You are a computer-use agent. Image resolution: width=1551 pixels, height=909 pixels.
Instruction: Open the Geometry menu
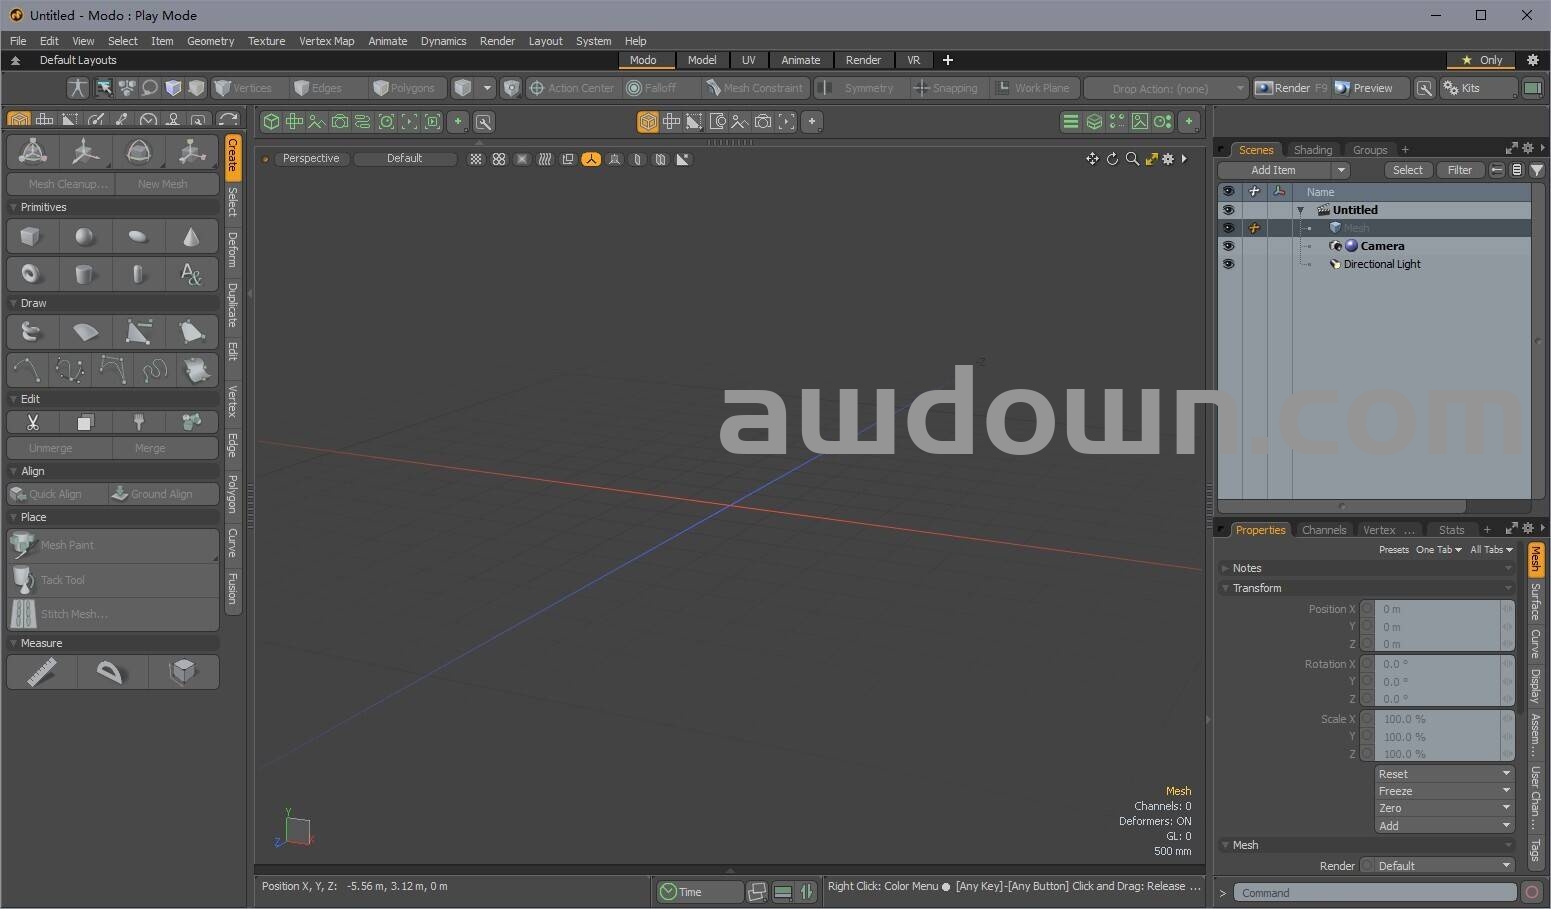coord(210,41)
